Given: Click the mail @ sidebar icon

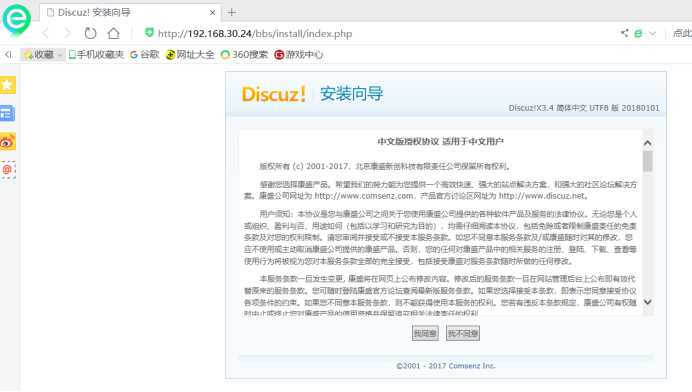Looking at the screenshot, I should 8,170.
